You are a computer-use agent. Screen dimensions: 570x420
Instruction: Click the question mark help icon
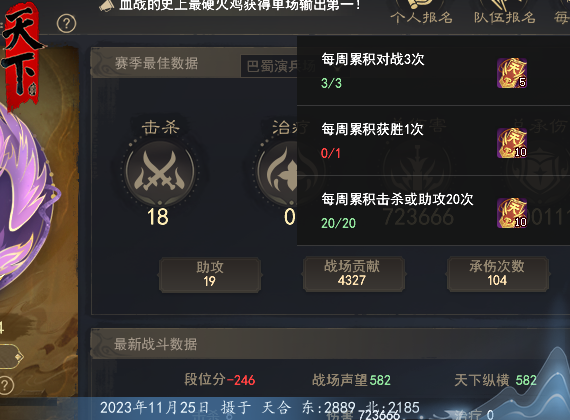[67, 24]
